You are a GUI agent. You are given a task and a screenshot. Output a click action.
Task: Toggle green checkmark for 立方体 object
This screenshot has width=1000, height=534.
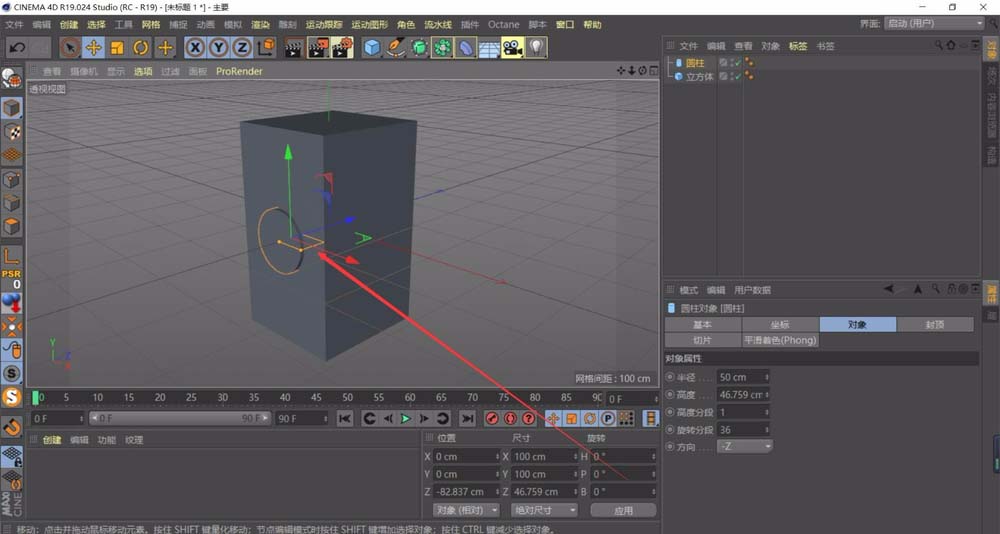tap(739, 76)
